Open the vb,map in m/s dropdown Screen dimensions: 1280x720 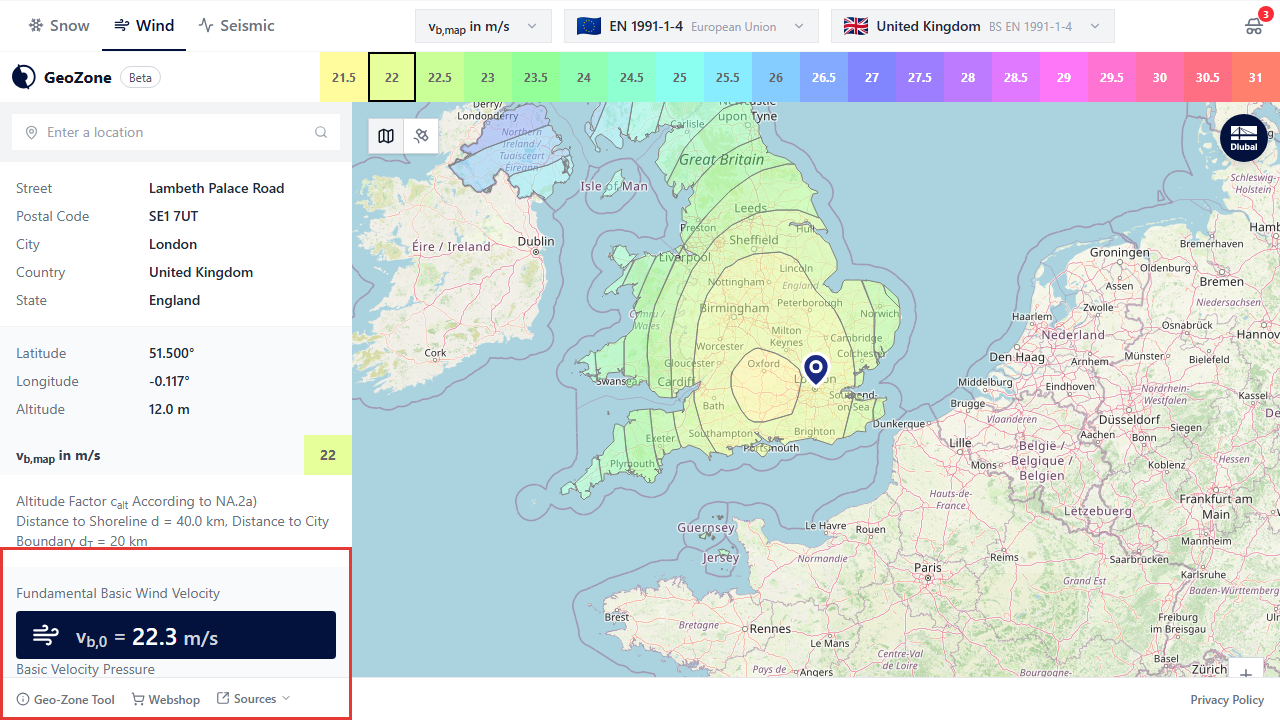tap(483, 26)
